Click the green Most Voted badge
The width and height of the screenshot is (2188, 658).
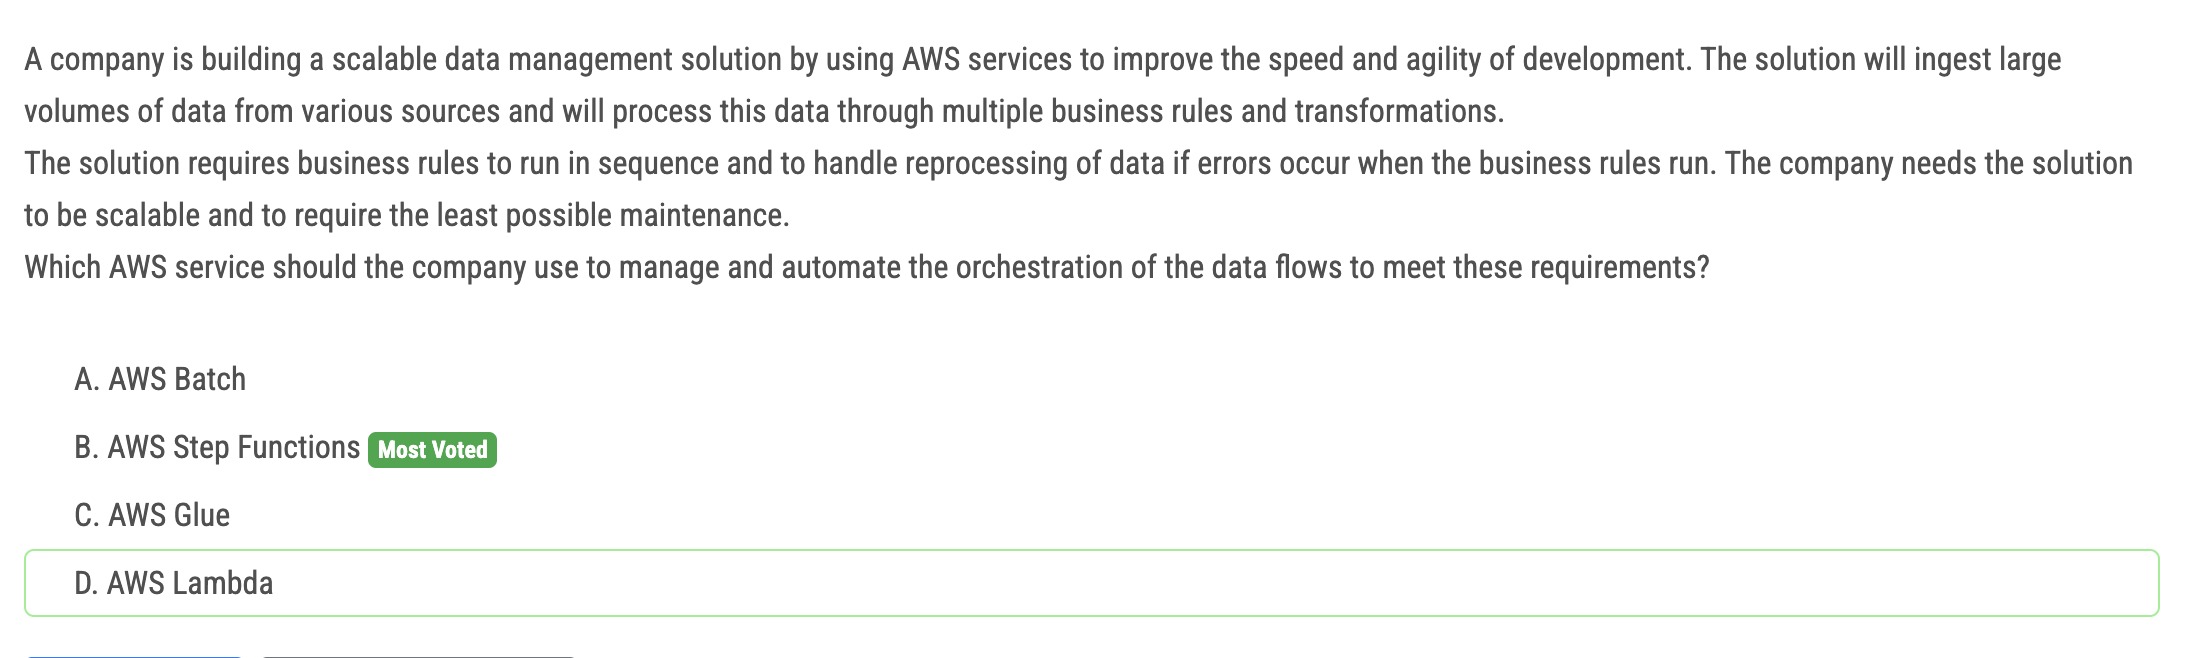432,450
